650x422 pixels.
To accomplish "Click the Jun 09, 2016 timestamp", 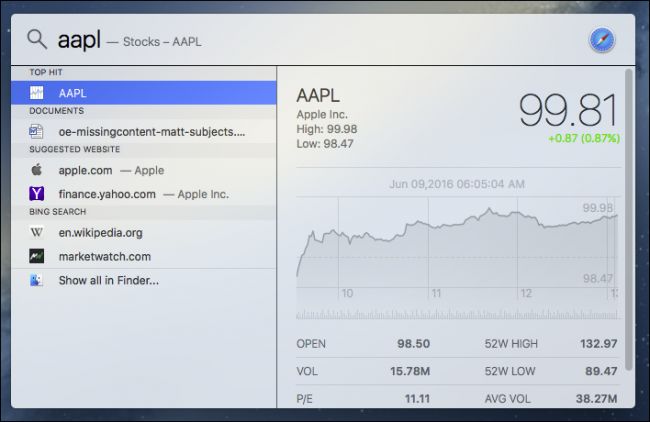I will click(457, 184).
